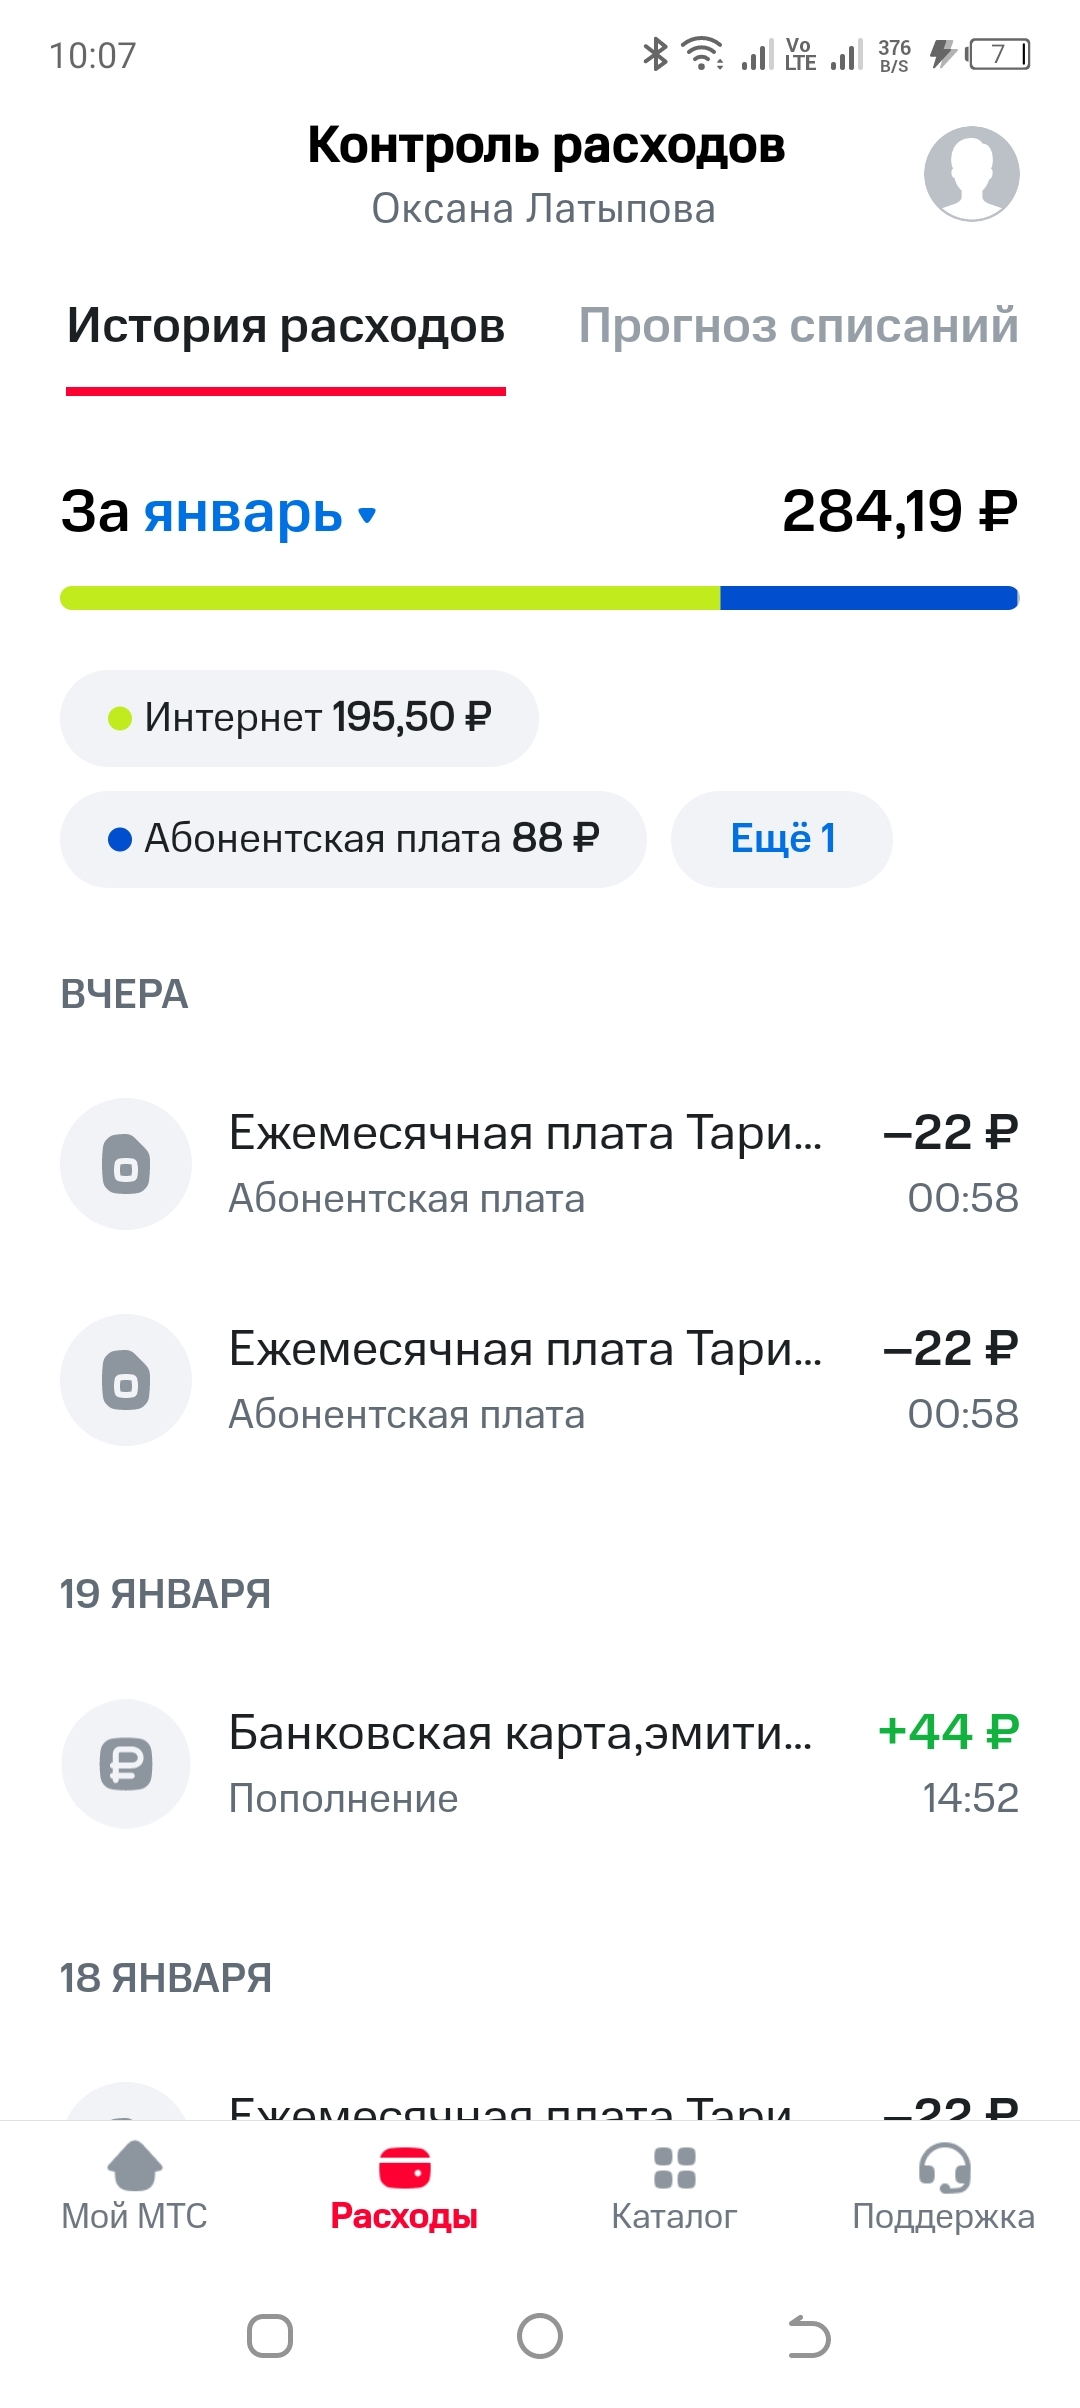Screen dimensions: 1080x2408
Task: Open the Расходы wallet icon
Action: click(404, 2168)
